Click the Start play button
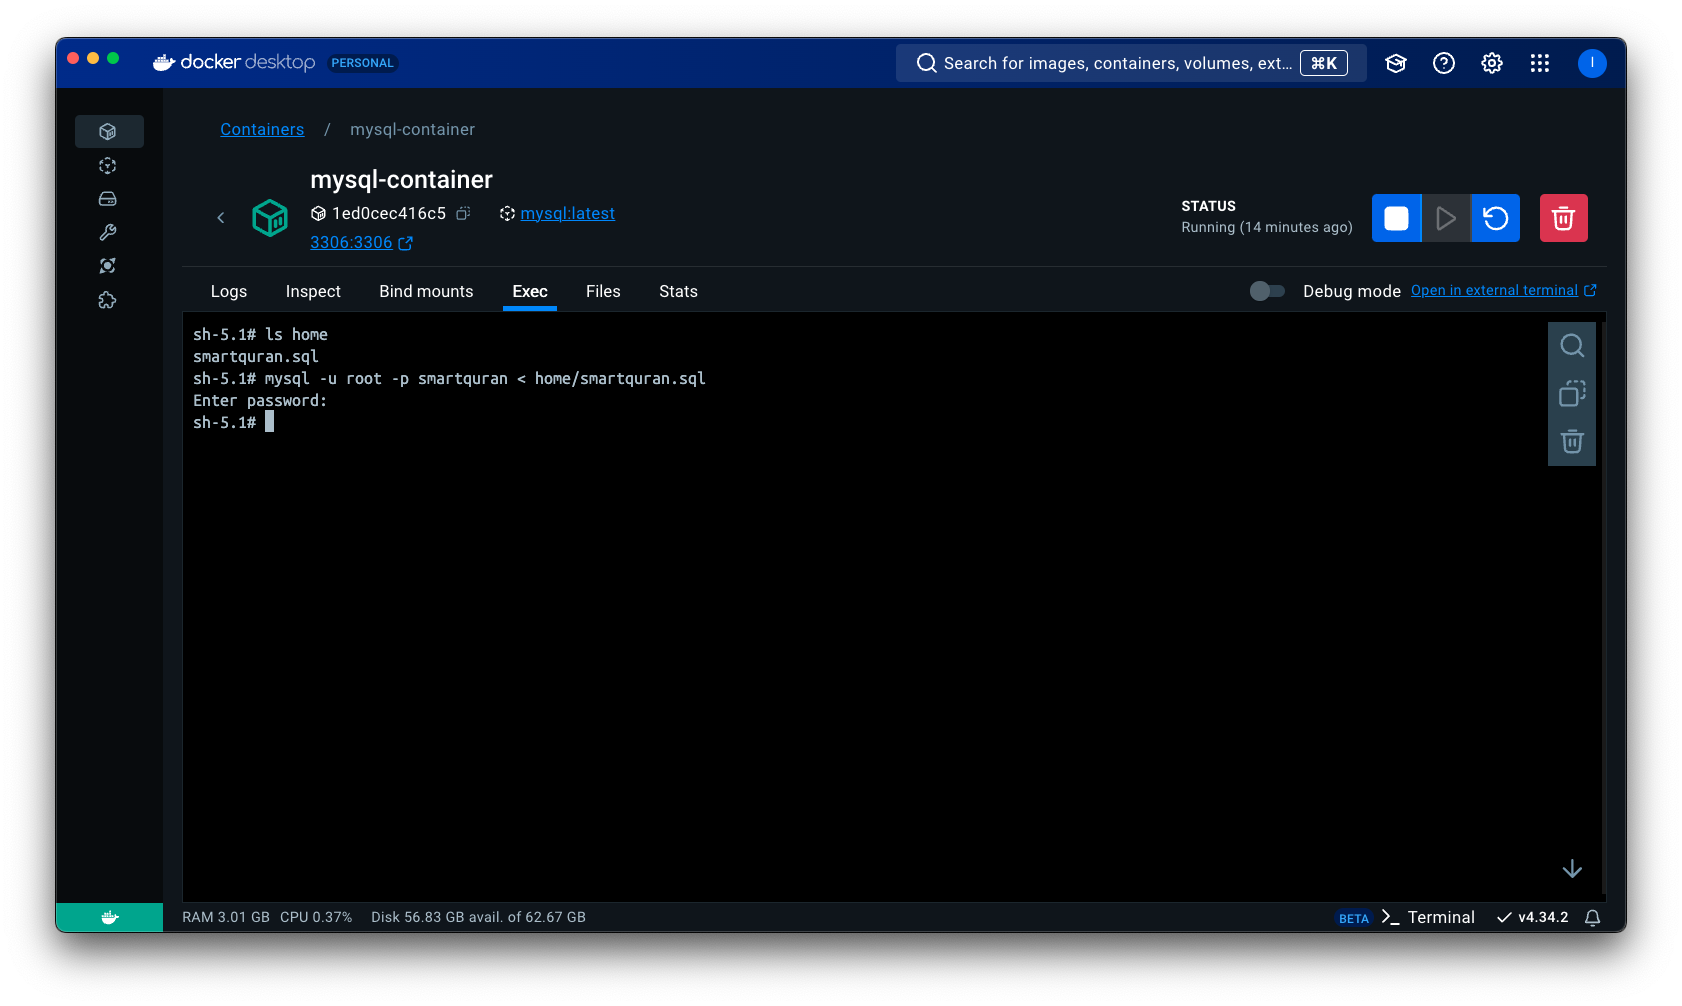Viewport: 1682px width, 1006px height. [1446, 218]
